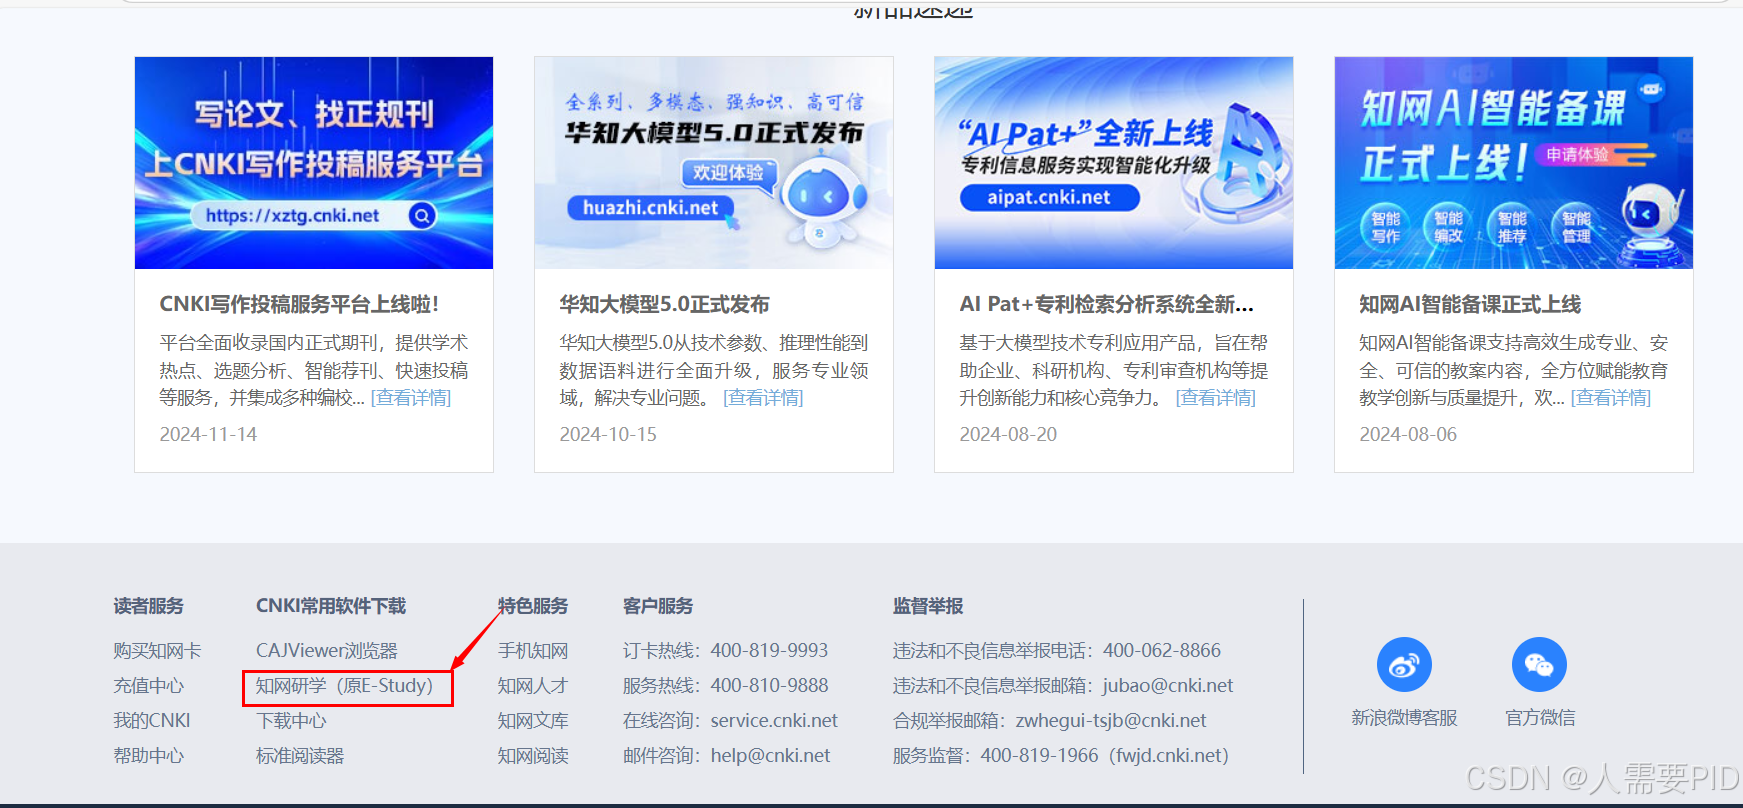
Task: Click the official WeChat icon
Action: [x=1539, y=664]
